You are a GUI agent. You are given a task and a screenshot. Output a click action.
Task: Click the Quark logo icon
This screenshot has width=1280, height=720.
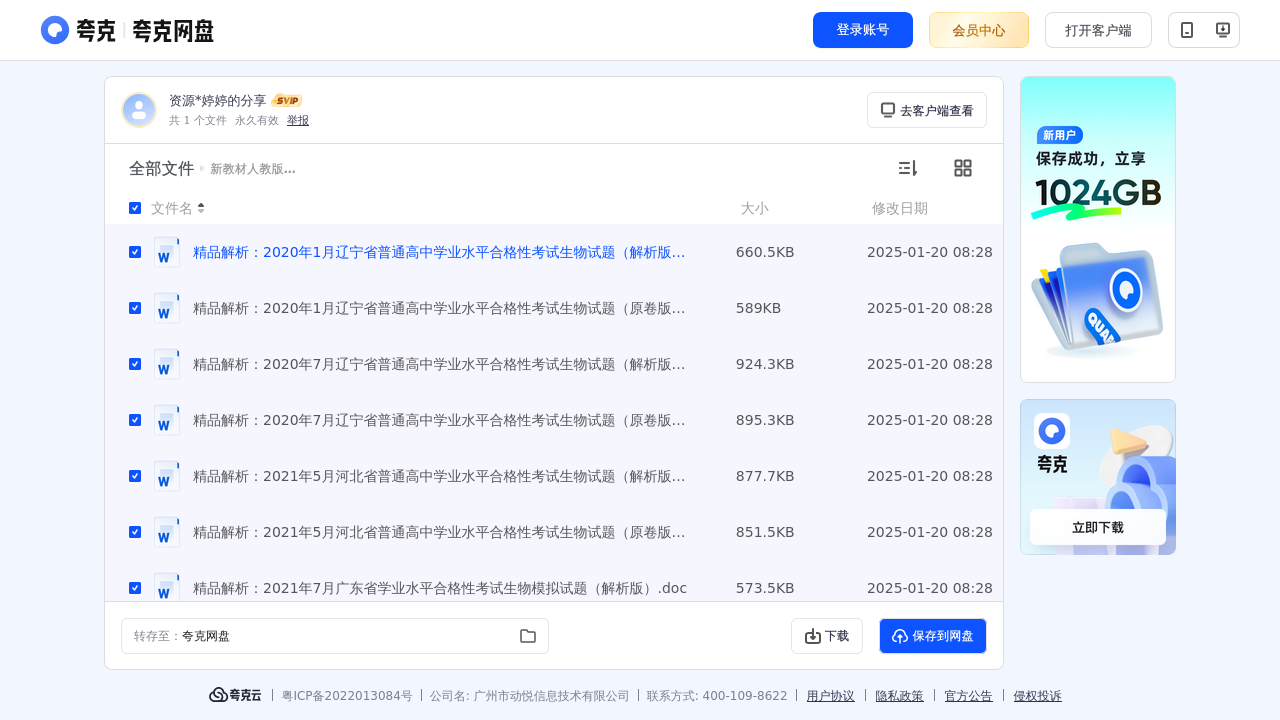tap(55, 30)
